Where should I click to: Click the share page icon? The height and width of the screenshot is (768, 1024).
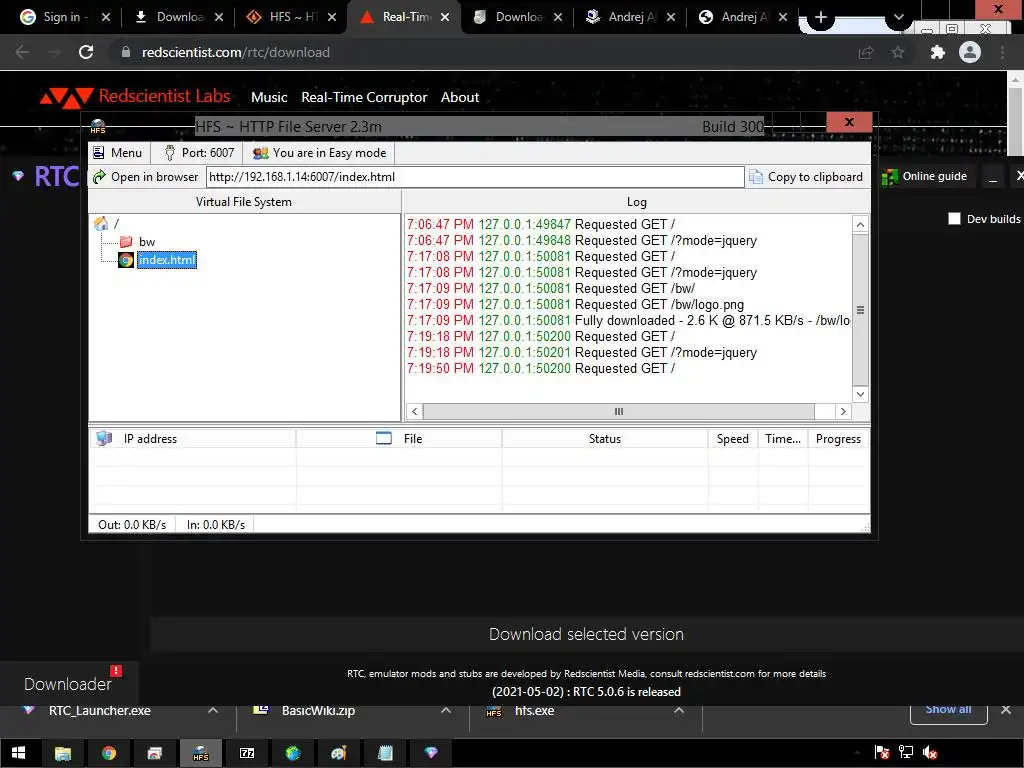click(x=865, y=52)
